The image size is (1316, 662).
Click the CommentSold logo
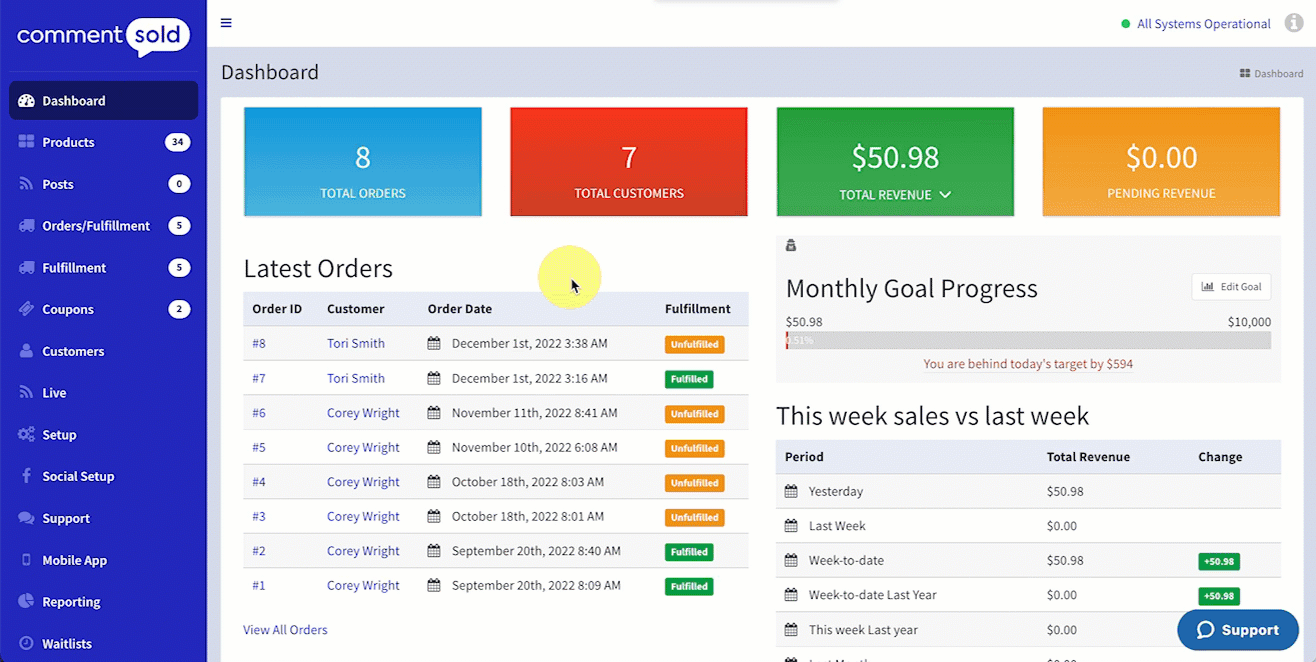[x=103, y=37]
